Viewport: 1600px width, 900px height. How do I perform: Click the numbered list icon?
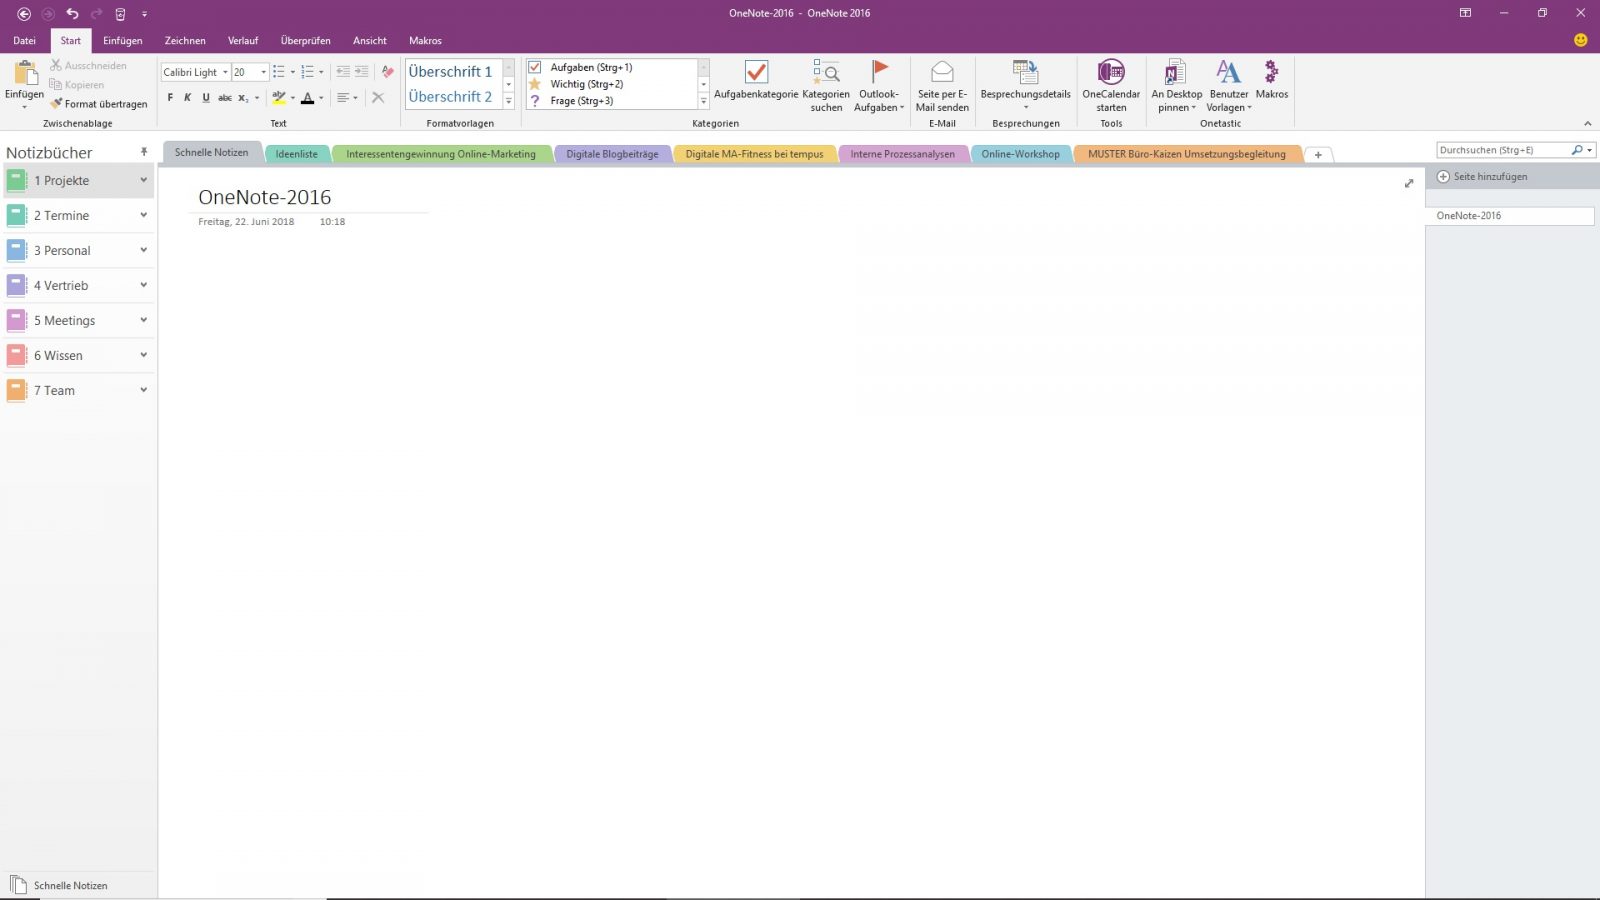(x=307, y=72)
